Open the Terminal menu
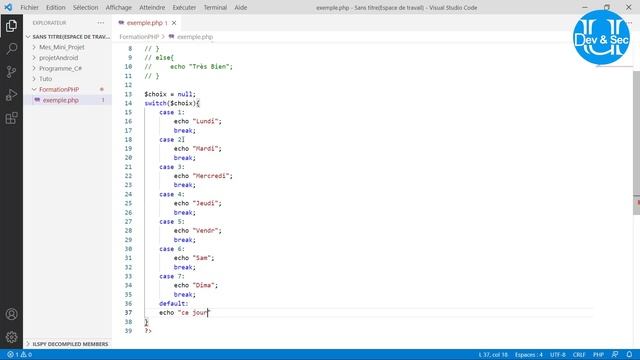 coord(215,7)
